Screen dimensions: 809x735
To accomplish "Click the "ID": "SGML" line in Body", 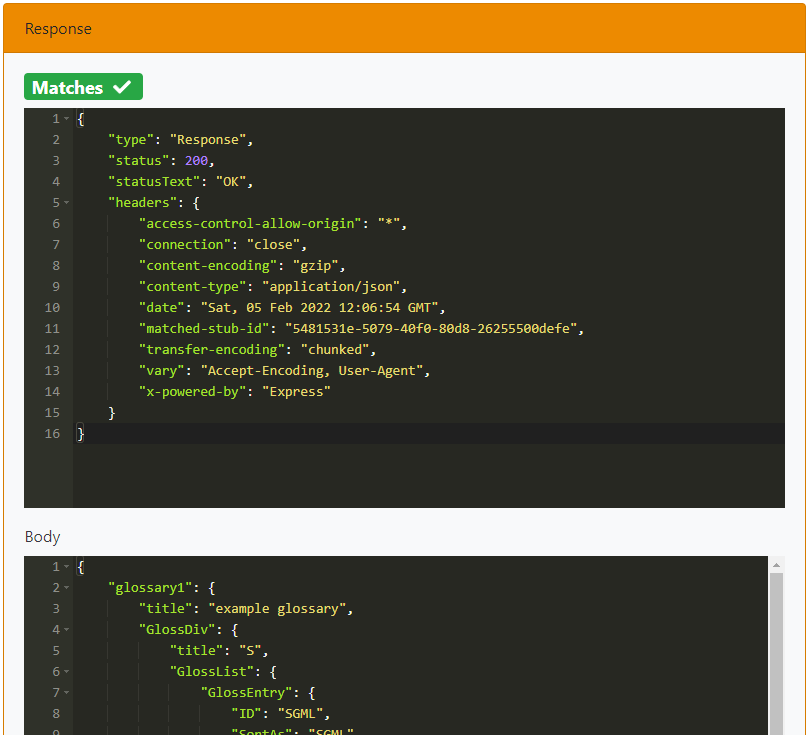I will click(281, 714).
